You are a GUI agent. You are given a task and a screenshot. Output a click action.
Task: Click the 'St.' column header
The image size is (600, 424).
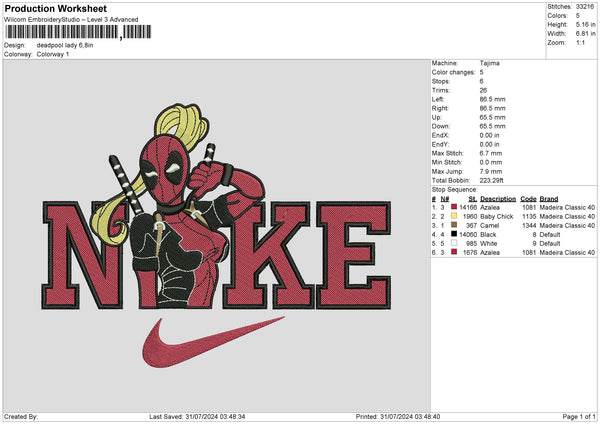[x=473, y=199]
